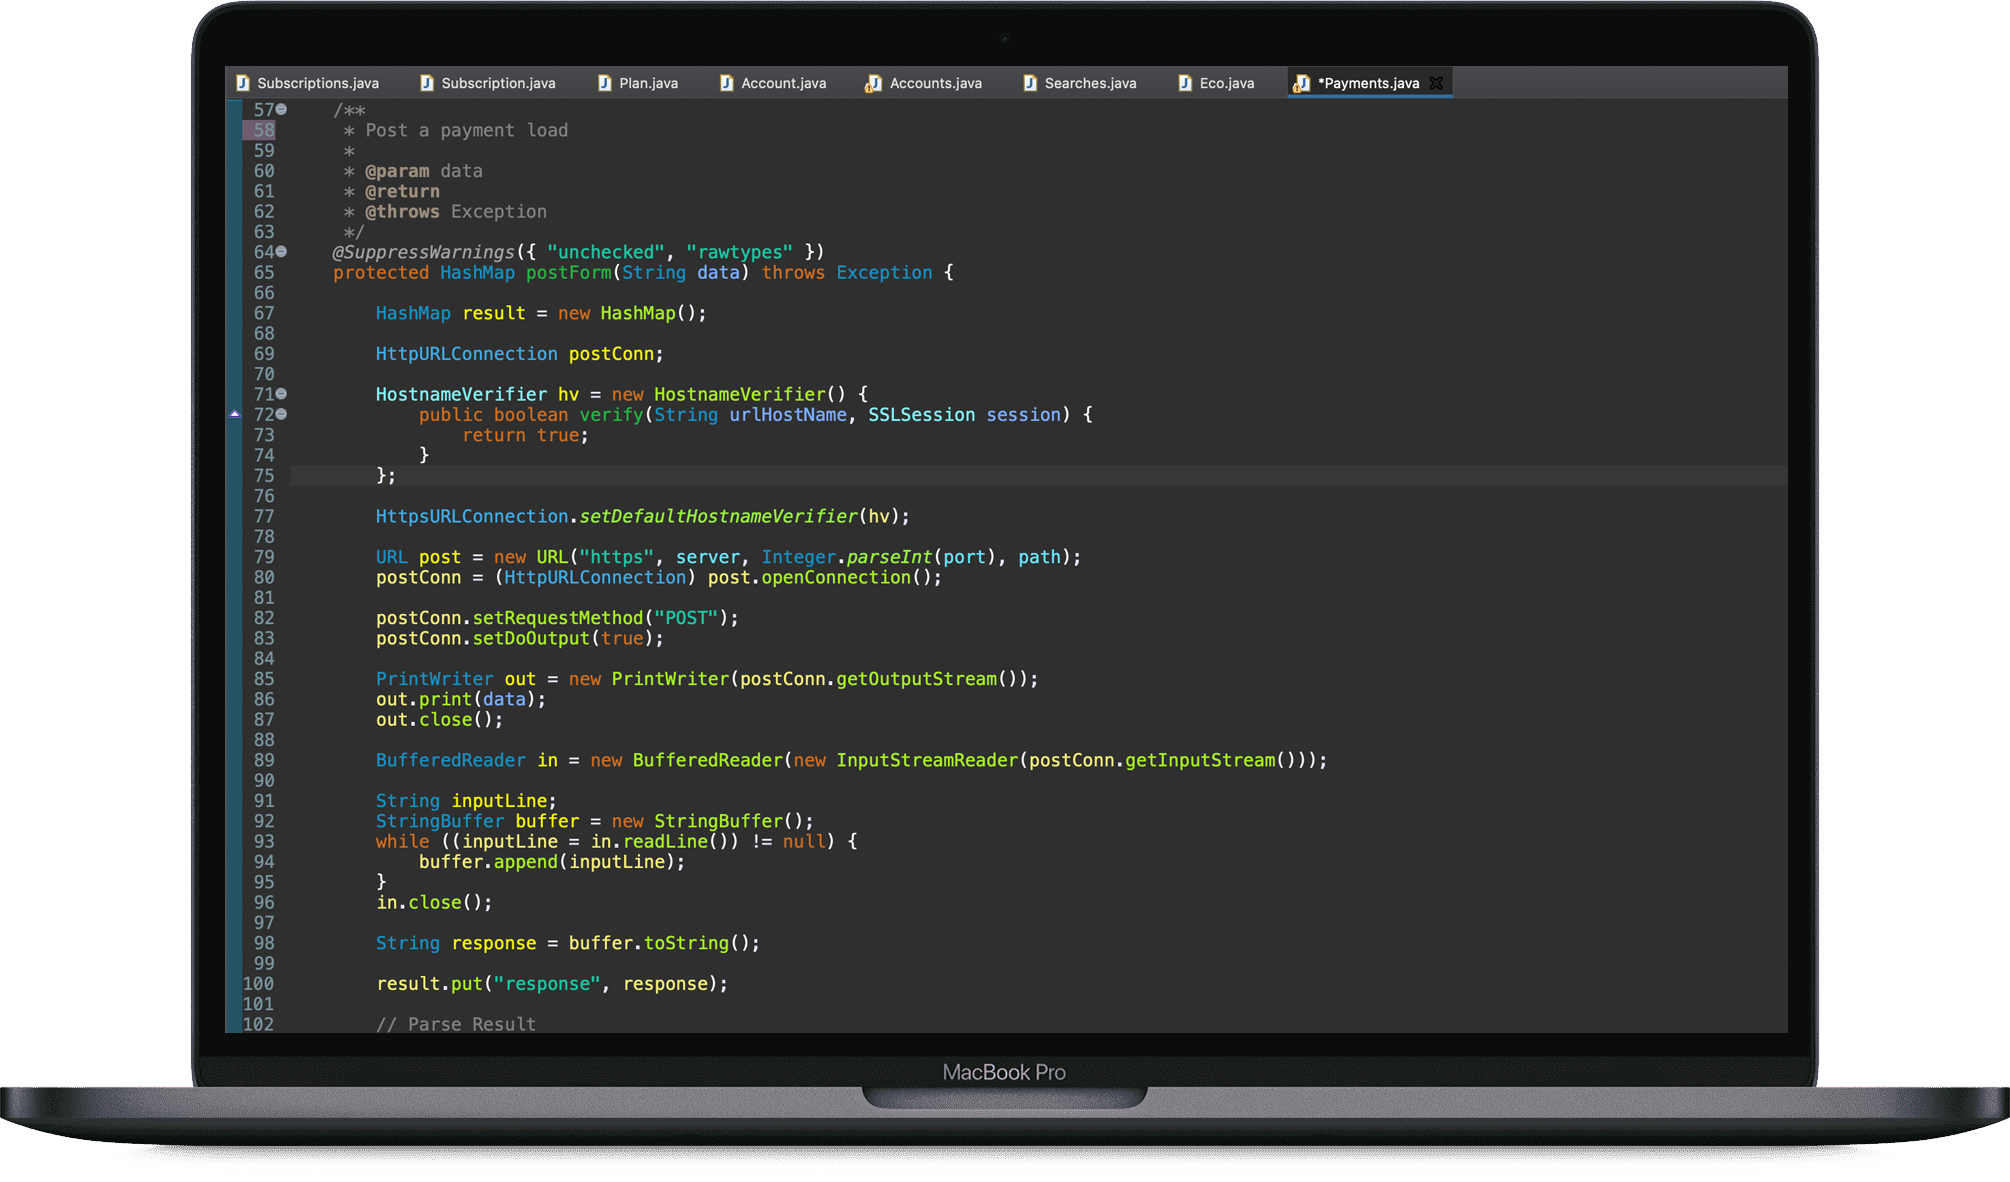The image size is (2010, 1182).
Task: Click the Searches.java file icon
Action: 1029,83
